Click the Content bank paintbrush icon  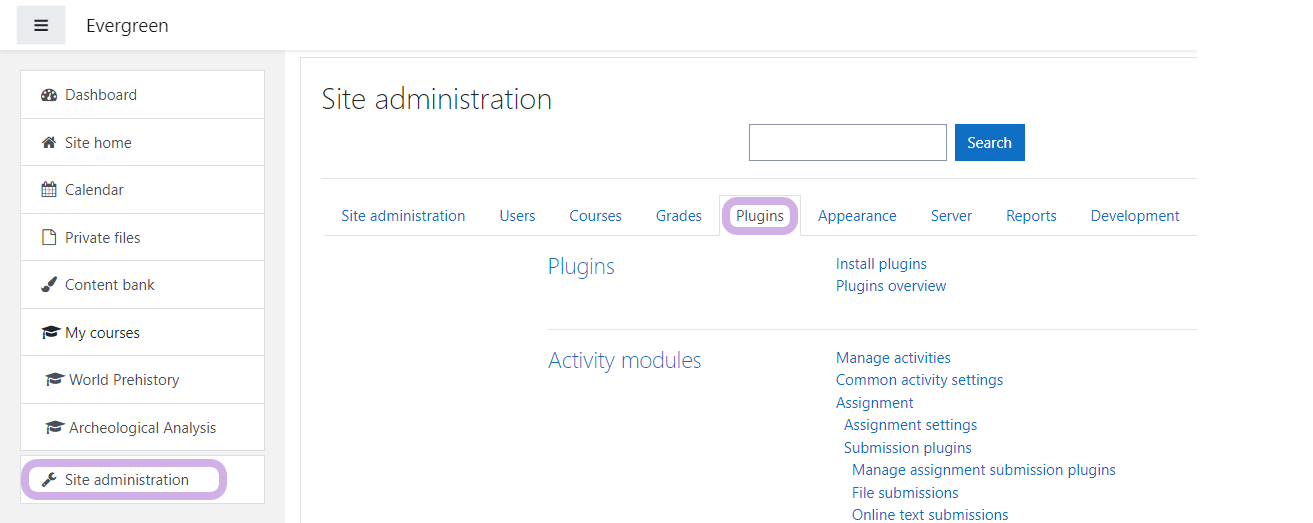(49, 285)
